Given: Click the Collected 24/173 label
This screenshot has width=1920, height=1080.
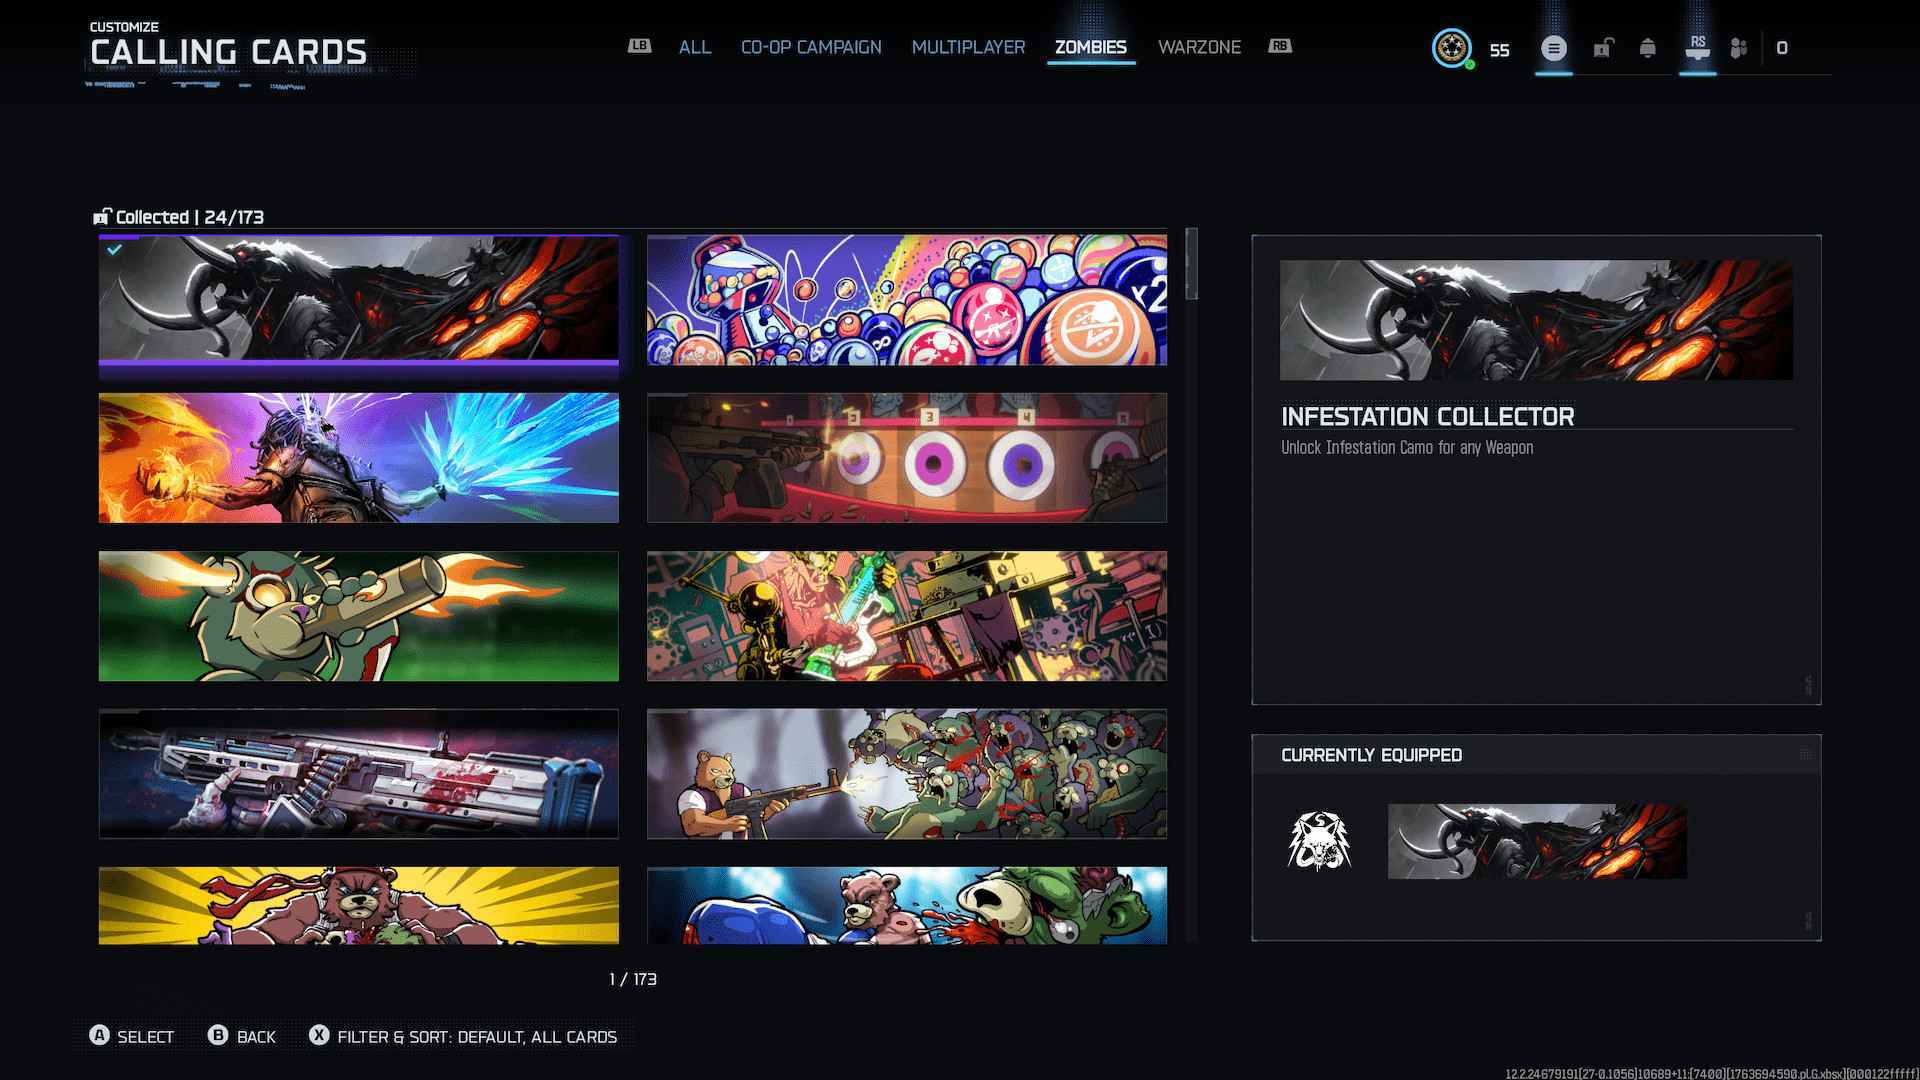Looking at the screenshot, I should [190, 217].
